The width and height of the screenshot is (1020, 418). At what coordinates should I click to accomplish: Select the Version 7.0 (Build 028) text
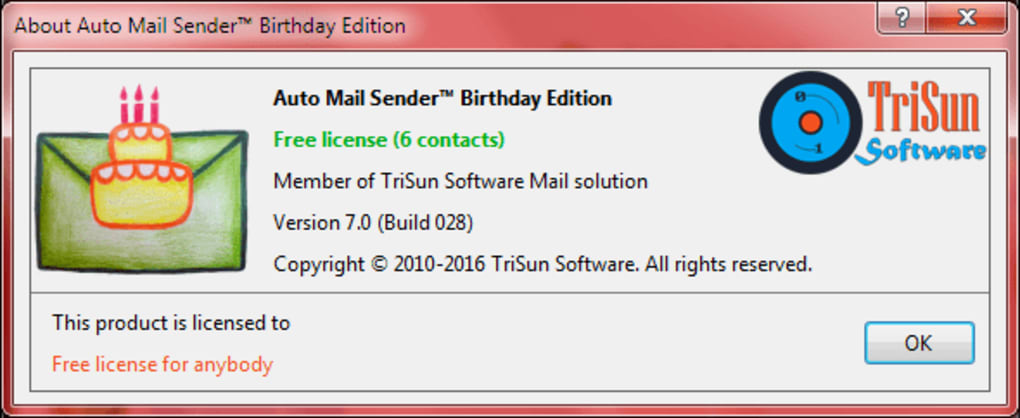(x=373, y=222)
